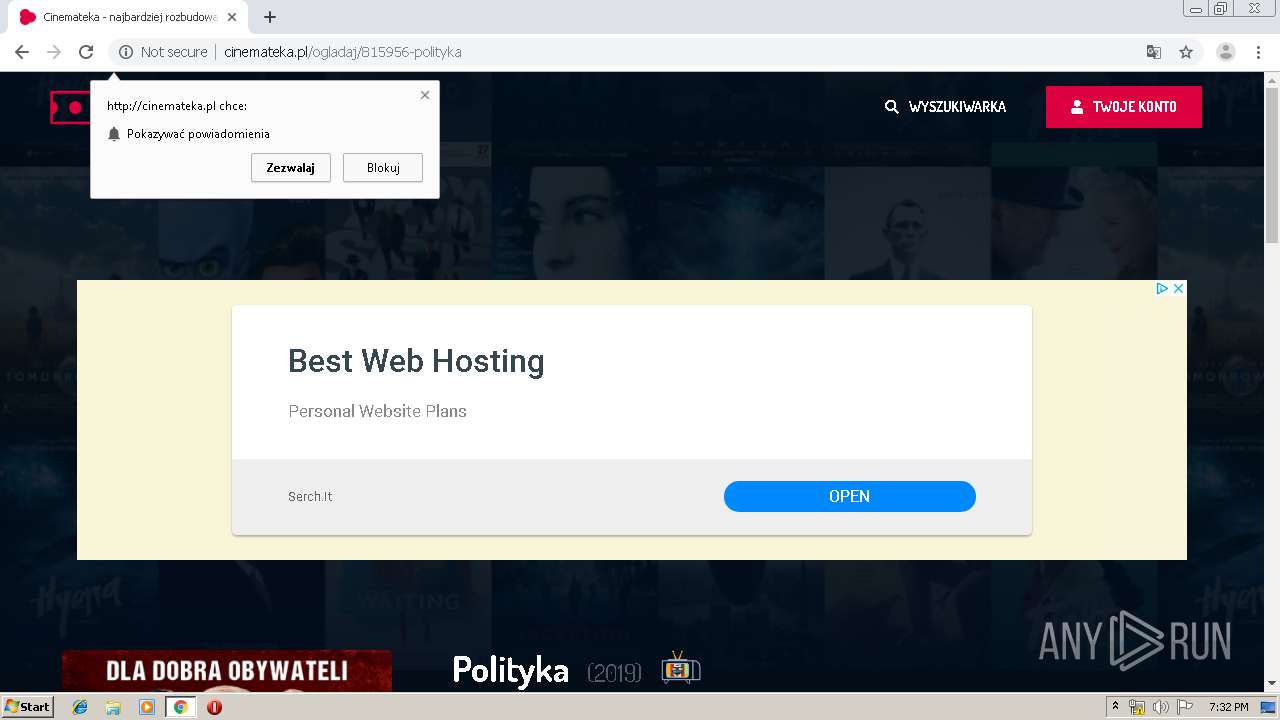View site info next to Not secure

[126, 52]
